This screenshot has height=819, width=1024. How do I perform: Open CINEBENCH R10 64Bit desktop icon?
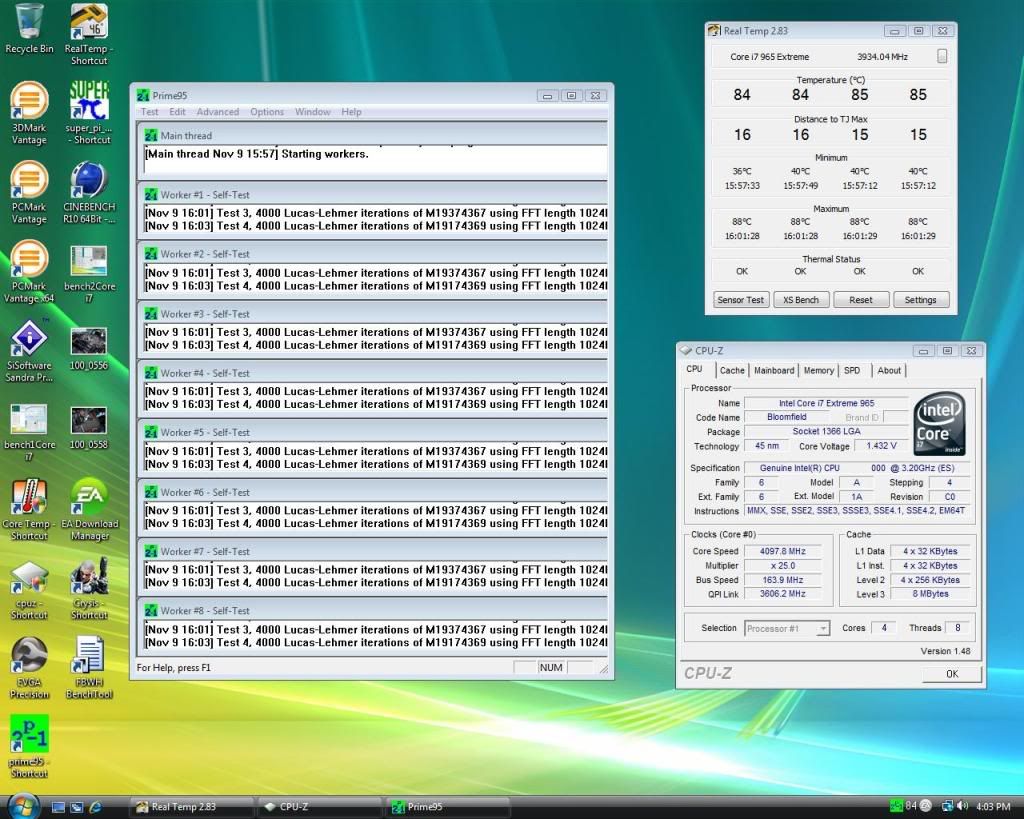pyautogui.click(x=89, y=193)
